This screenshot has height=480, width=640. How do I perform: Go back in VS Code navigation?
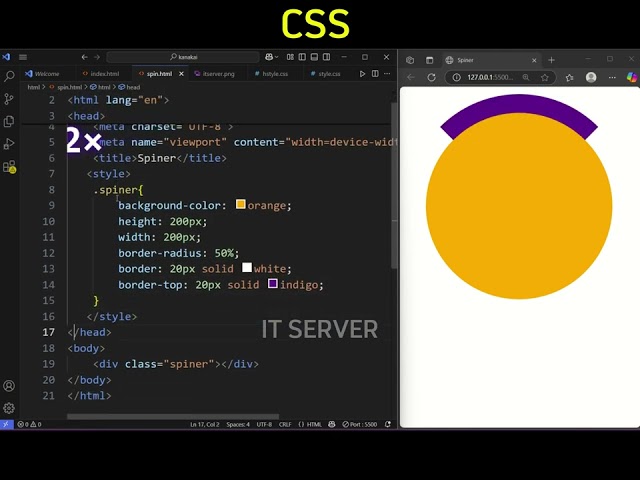(84, 57)
